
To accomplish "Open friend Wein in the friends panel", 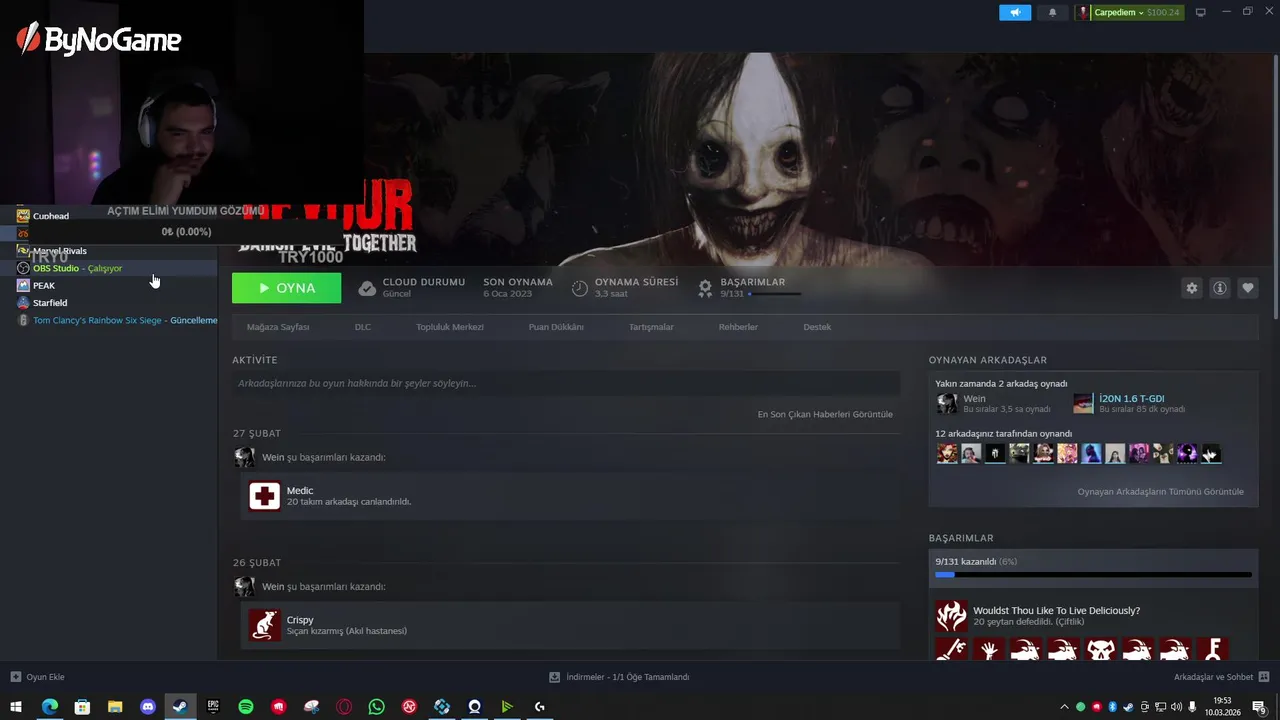I will (x=974, y=398).
